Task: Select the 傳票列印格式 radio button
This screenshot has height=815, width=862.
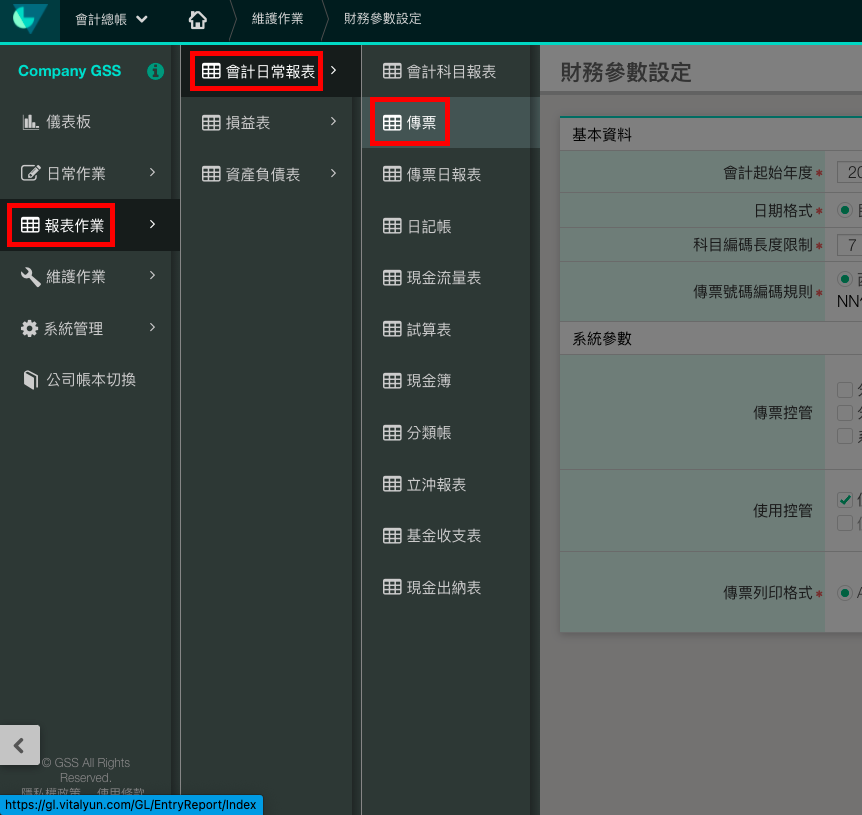Action: pyautogui.click(x=845, y=592)
